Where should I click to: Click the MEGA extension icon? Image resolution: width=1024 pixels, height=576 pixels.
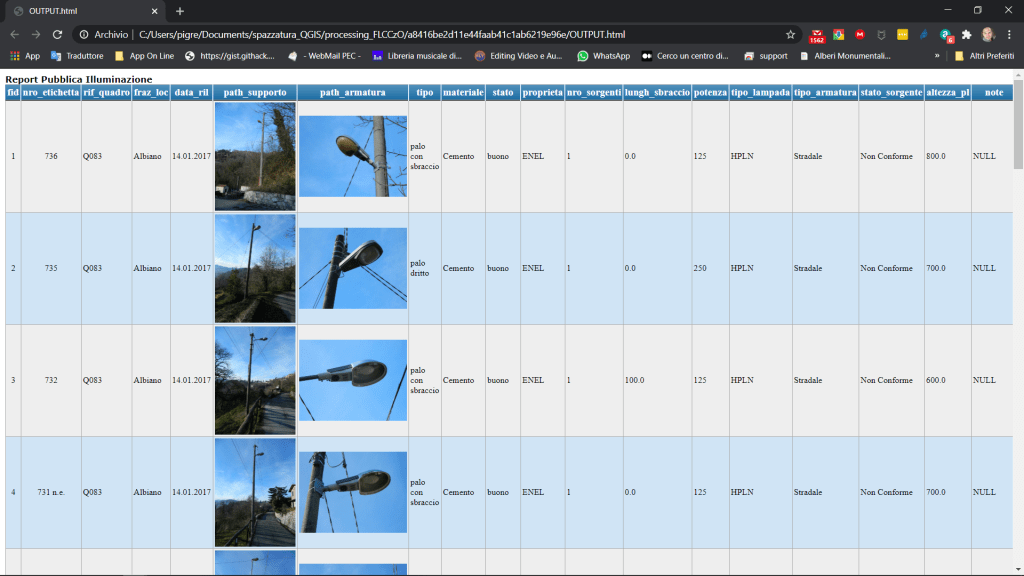(860, 34)
